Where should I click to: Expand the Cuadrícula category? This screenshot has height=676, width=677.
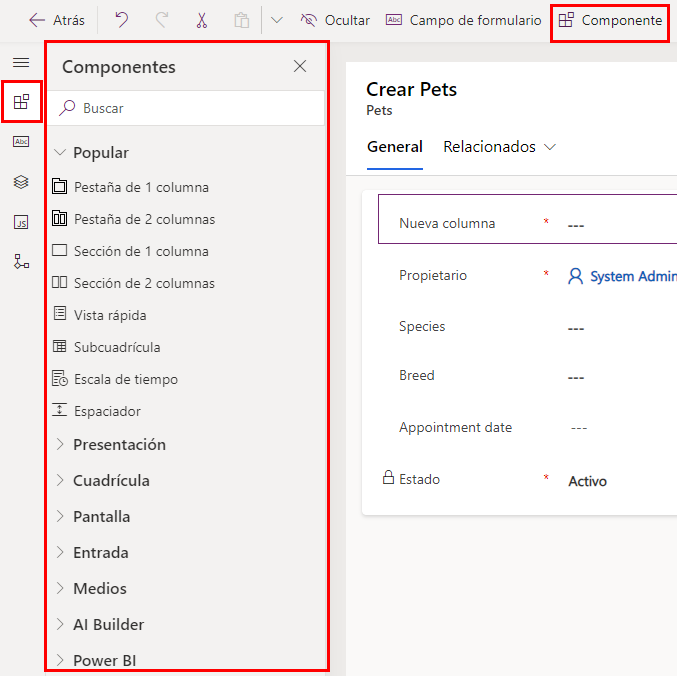[x=103, y=480]
